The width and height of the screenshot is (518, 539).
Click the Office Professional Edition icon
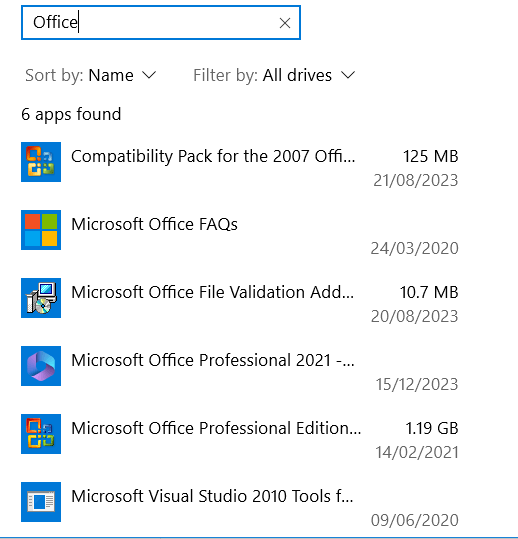pyautogui.click(x=41, y=434)
